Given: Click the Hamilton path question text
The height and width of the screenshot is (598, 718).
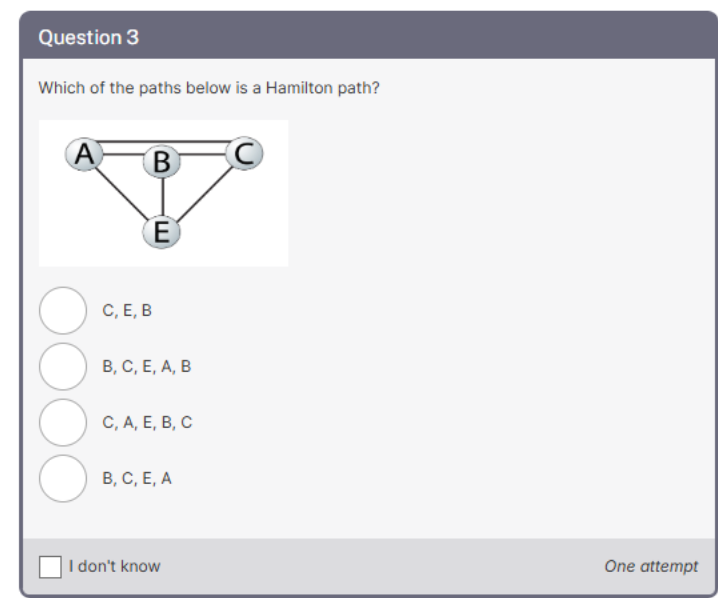Looking at the screenshot, I should point(209,88).
